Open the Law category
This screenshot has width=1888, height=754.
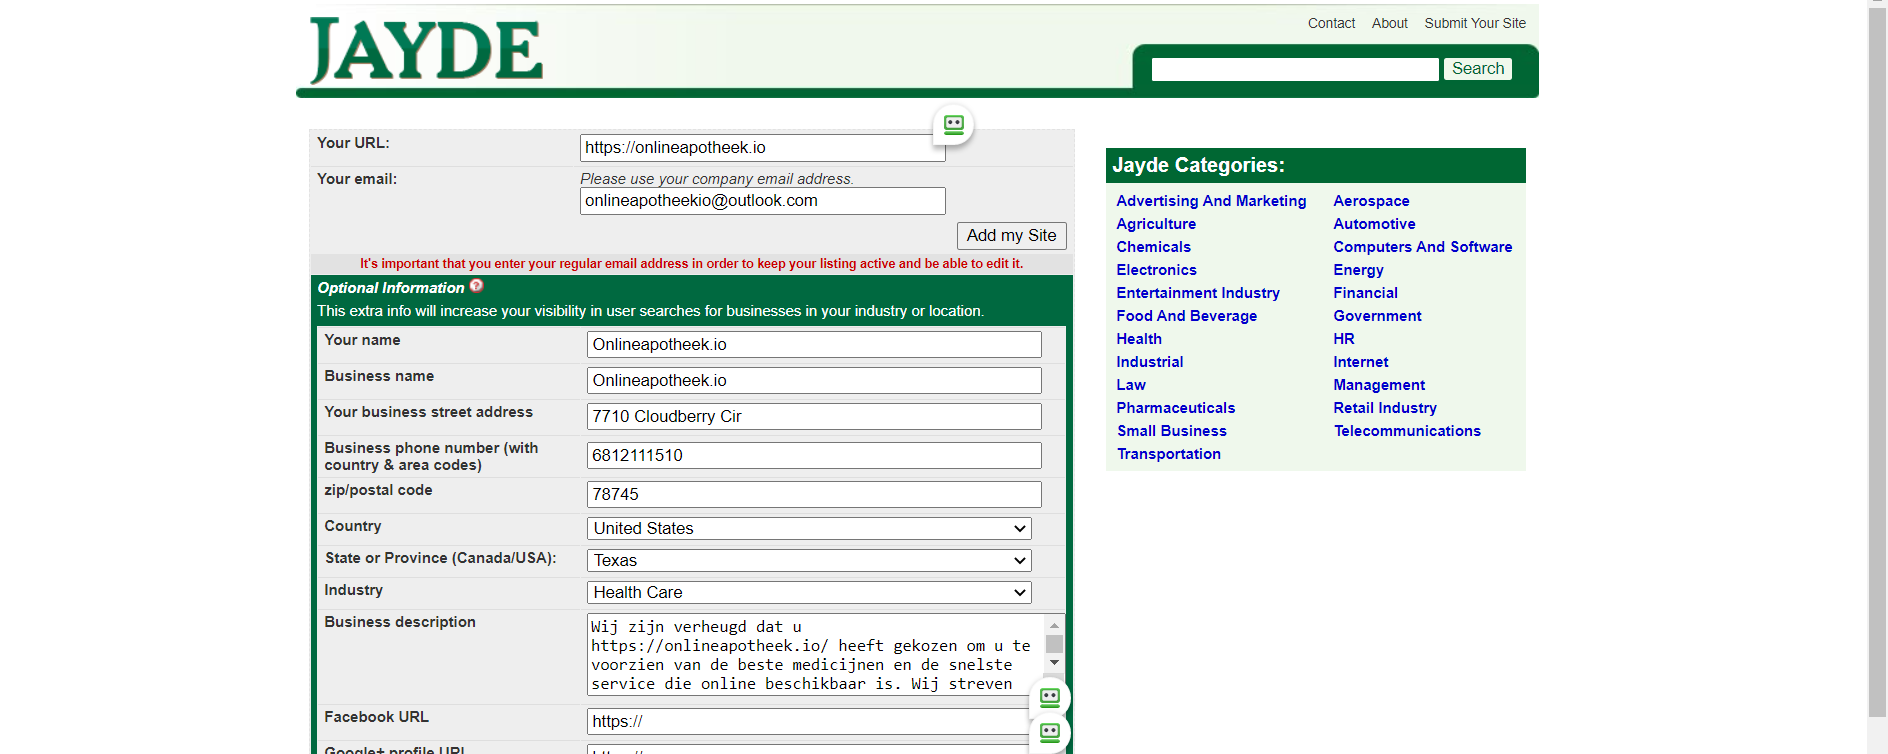point(1131,385)
